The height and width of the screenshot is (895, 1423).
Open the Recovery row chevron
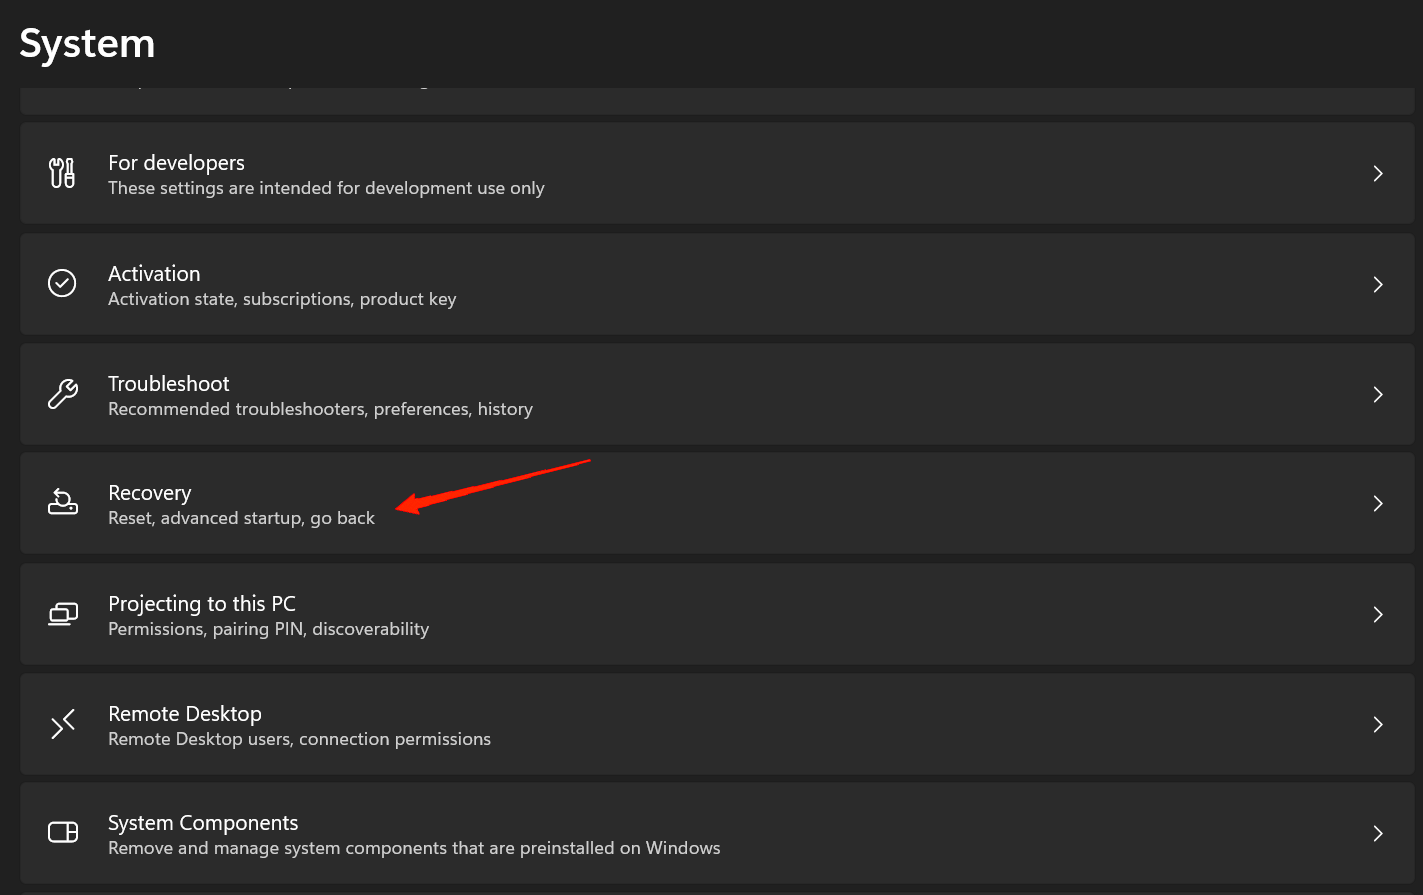tap(1378, 503)
